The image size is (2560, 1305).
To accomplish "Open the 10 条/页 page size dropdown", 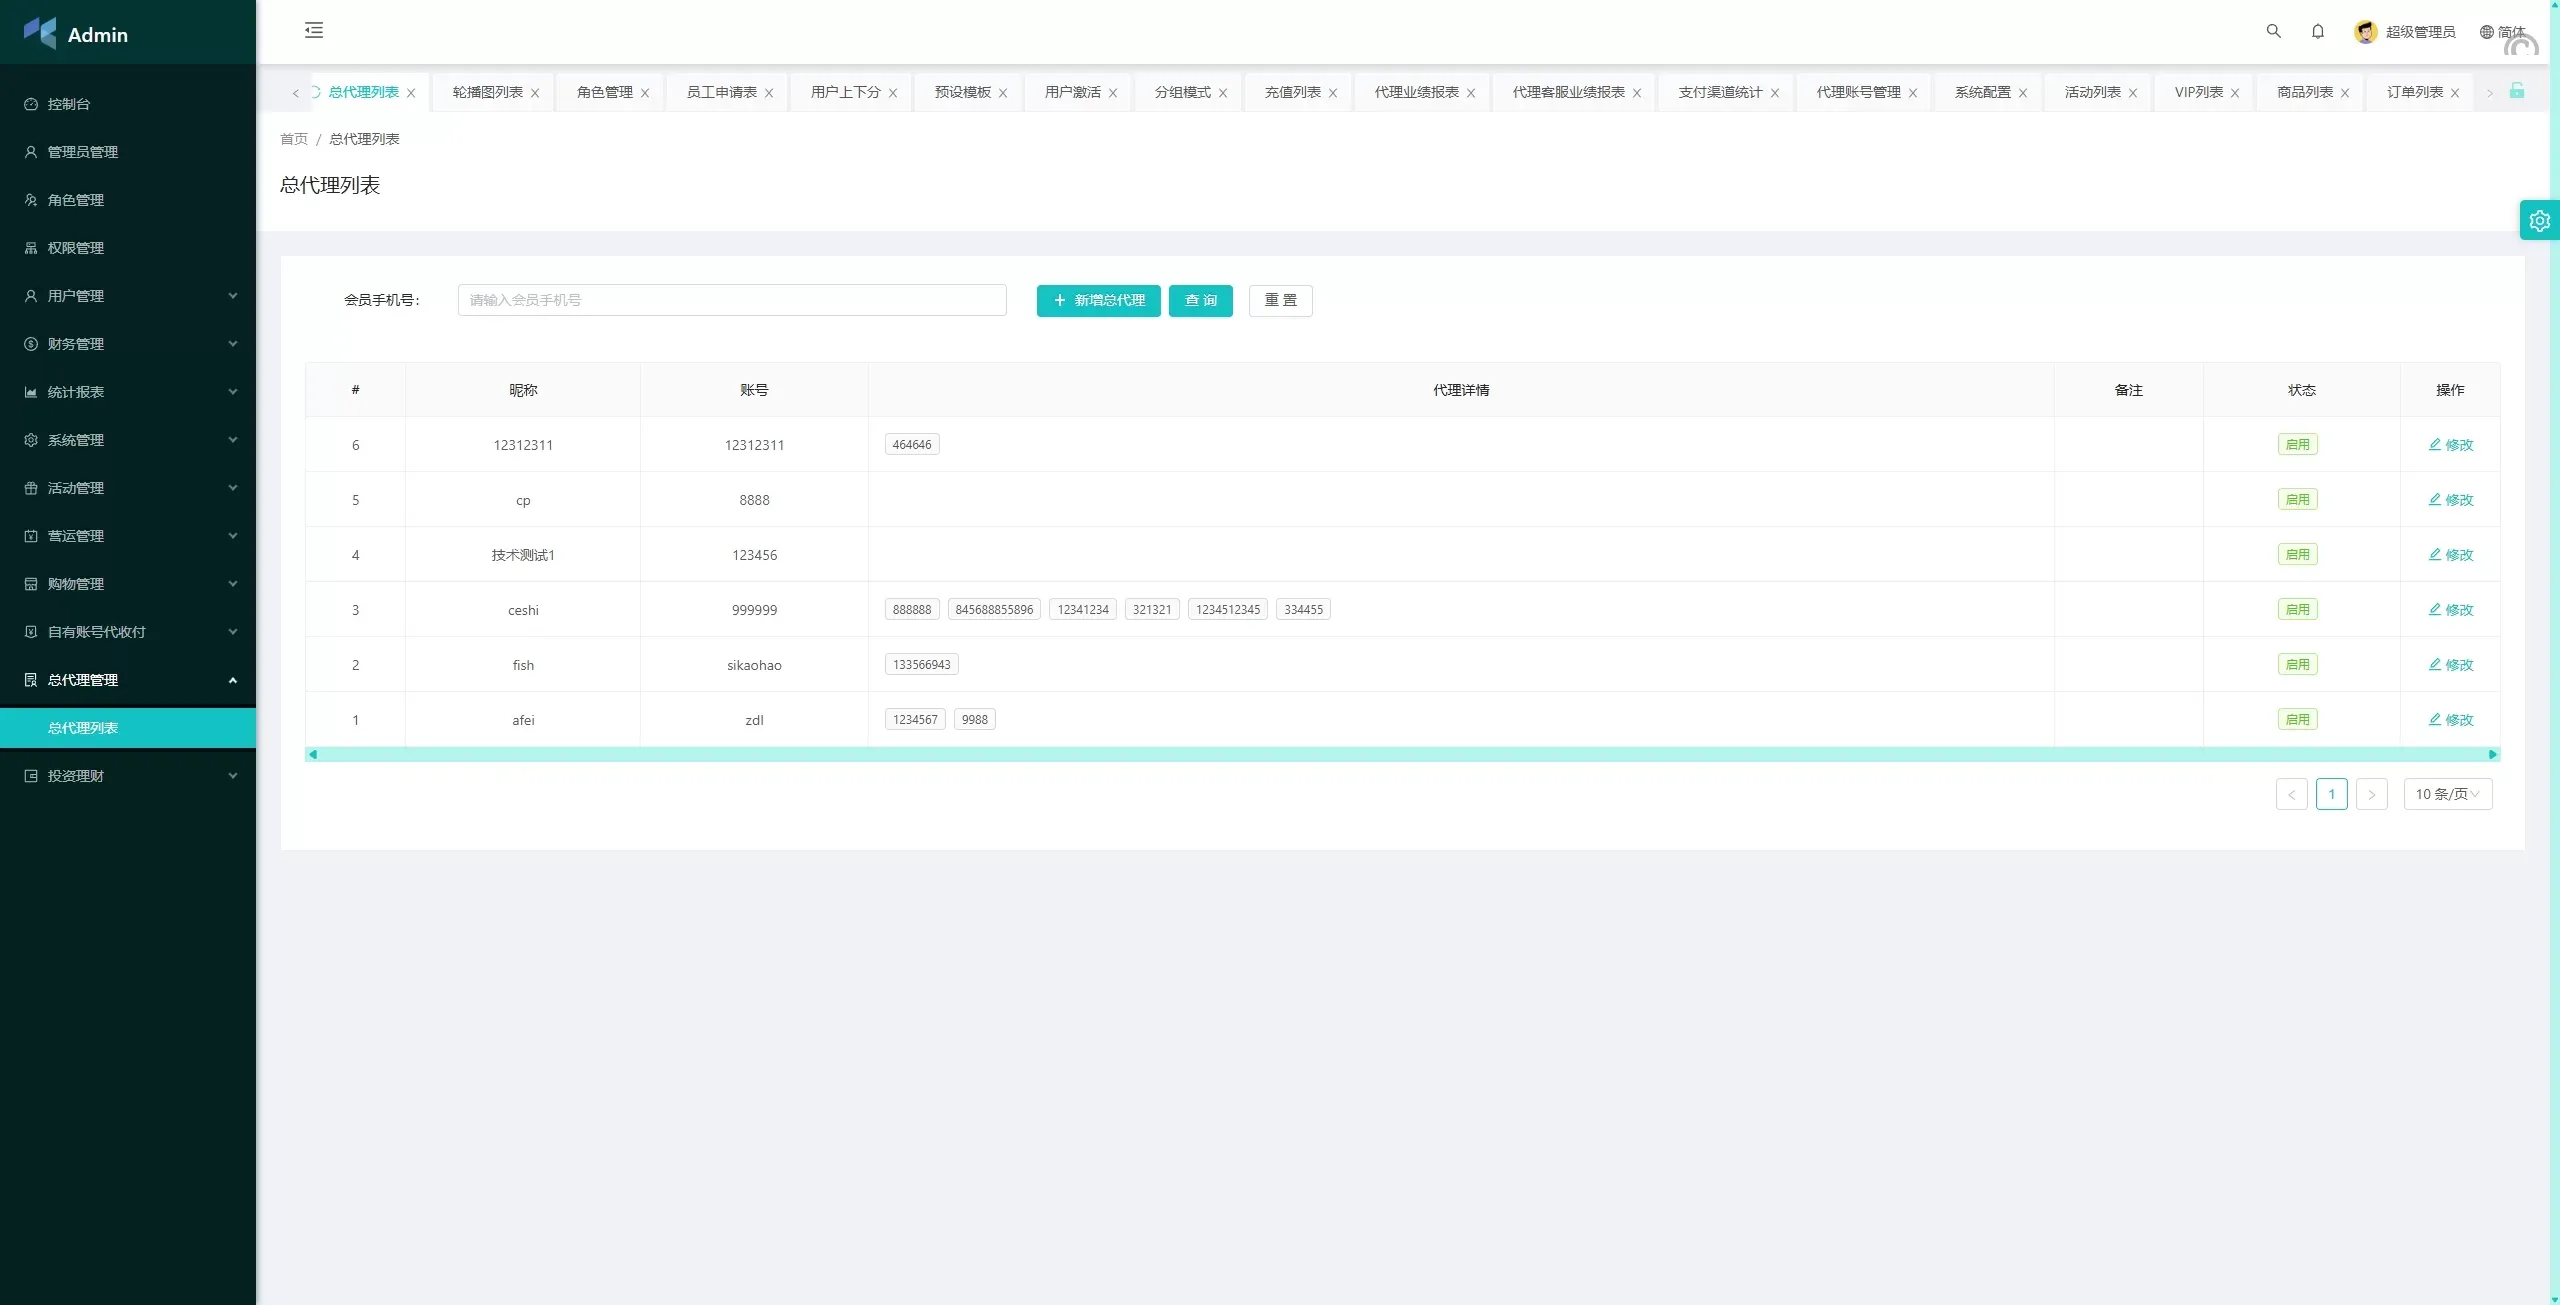I will 2447,794.
